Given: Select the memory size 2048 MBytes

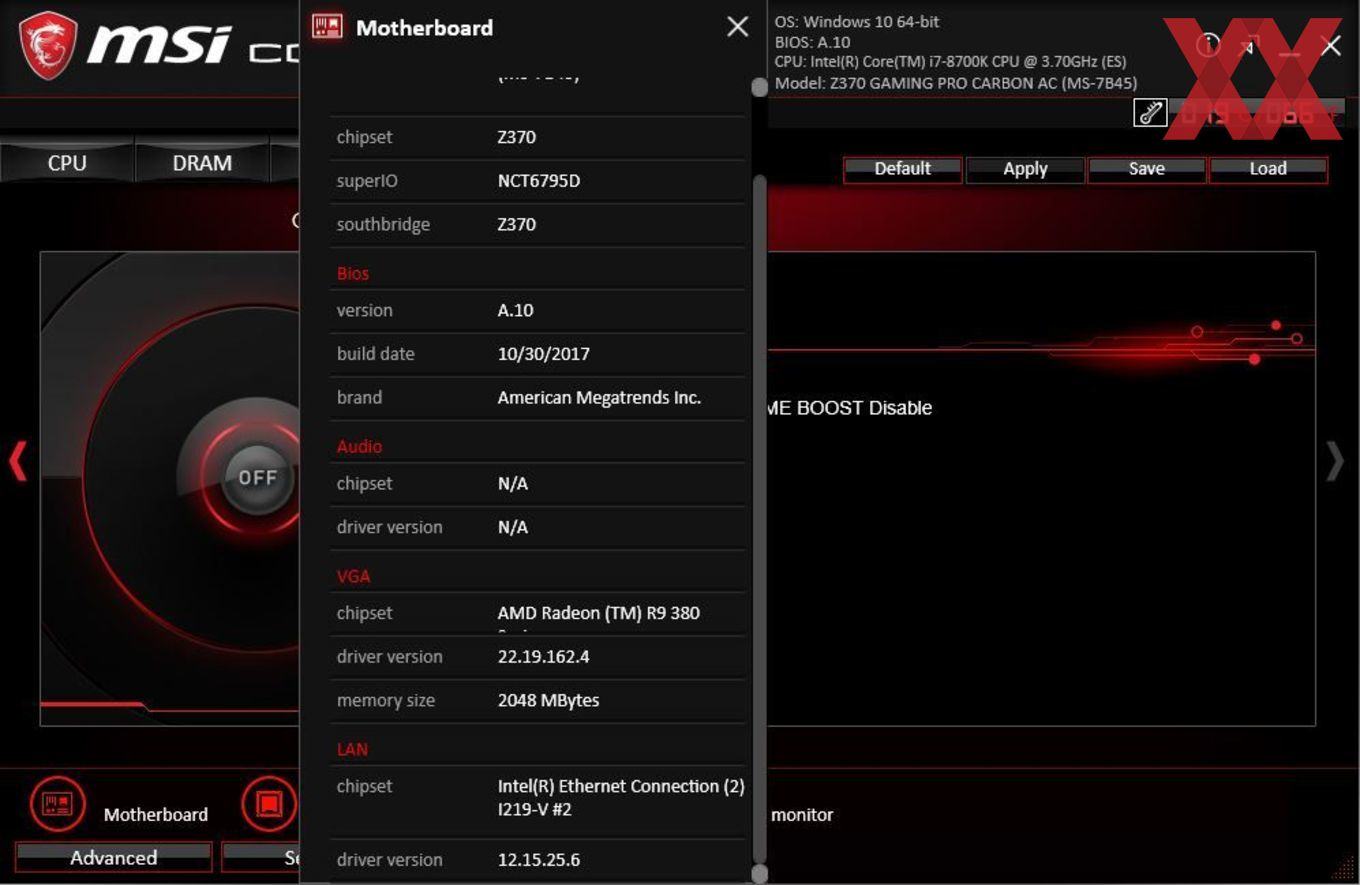Looking at the screenshot, I should tap(548, 700).
